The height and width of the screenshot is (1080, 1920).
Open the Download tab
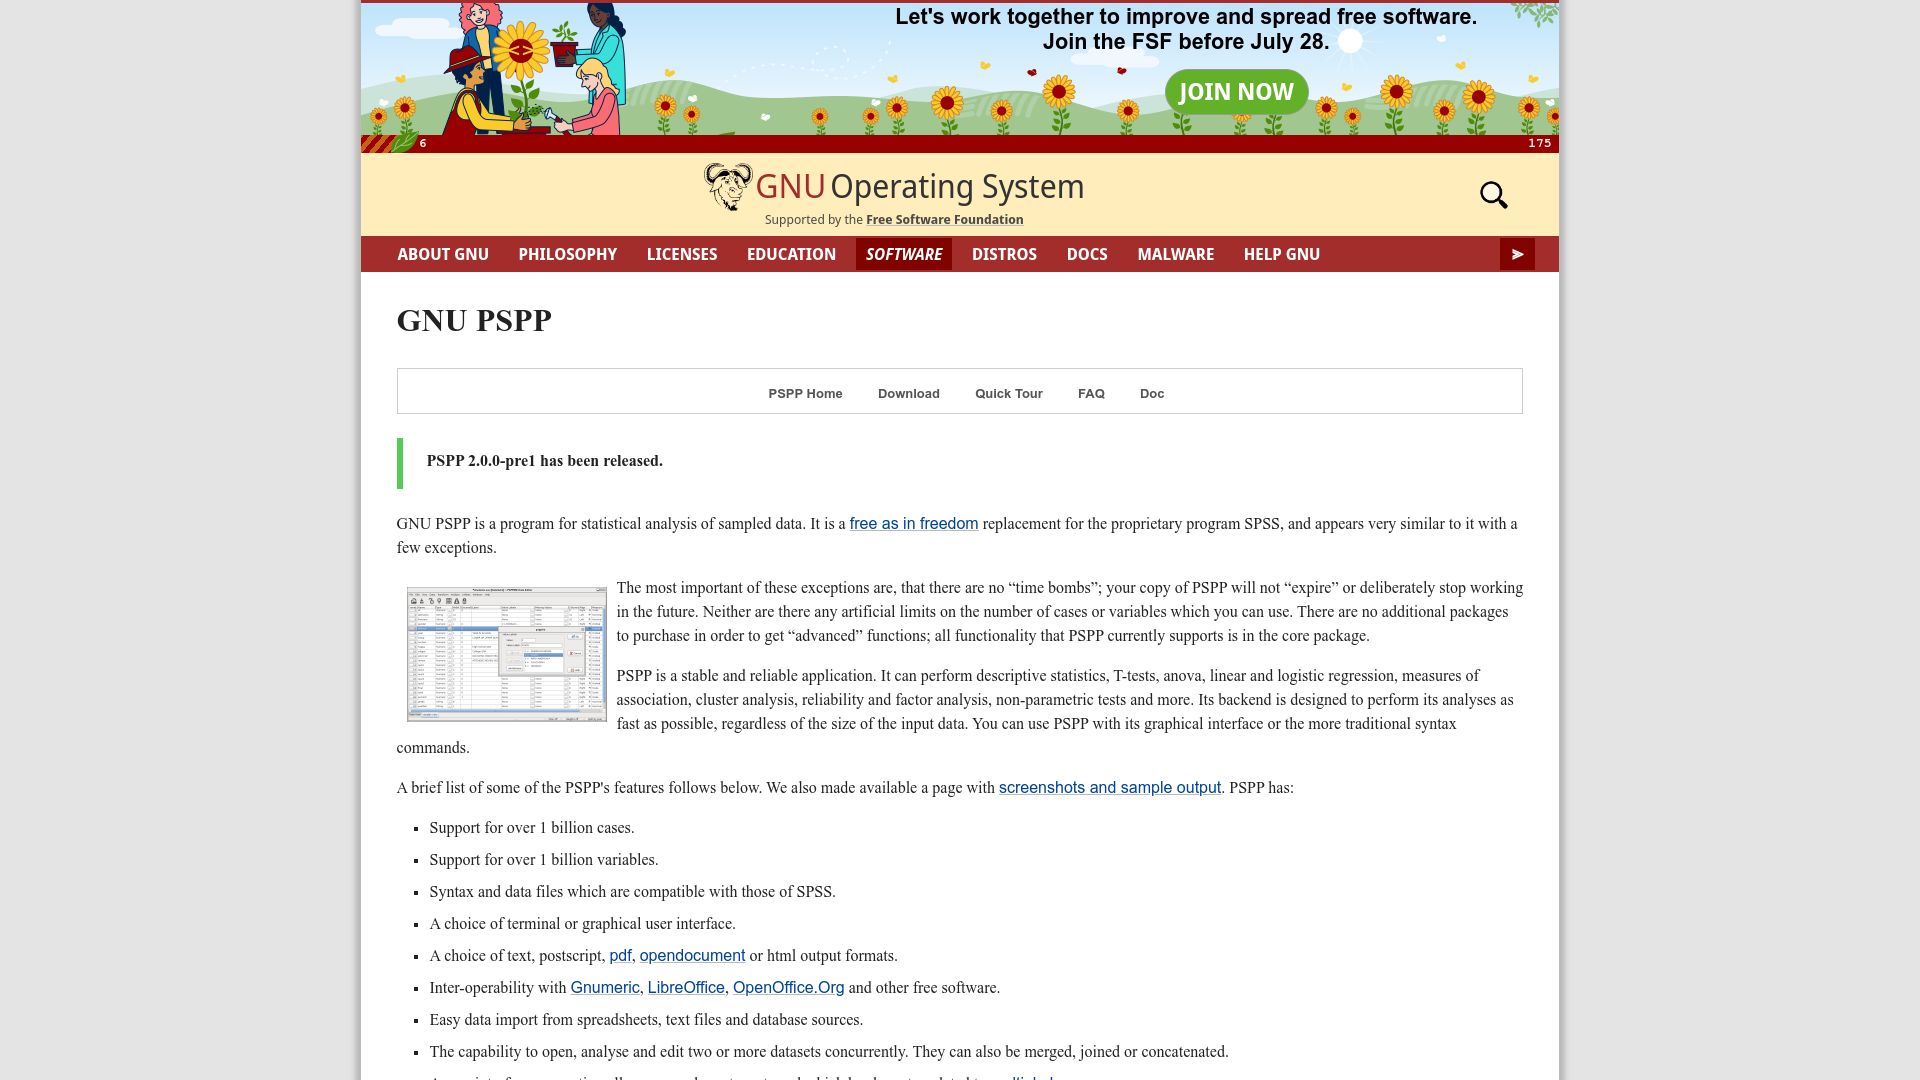[908, 394]
